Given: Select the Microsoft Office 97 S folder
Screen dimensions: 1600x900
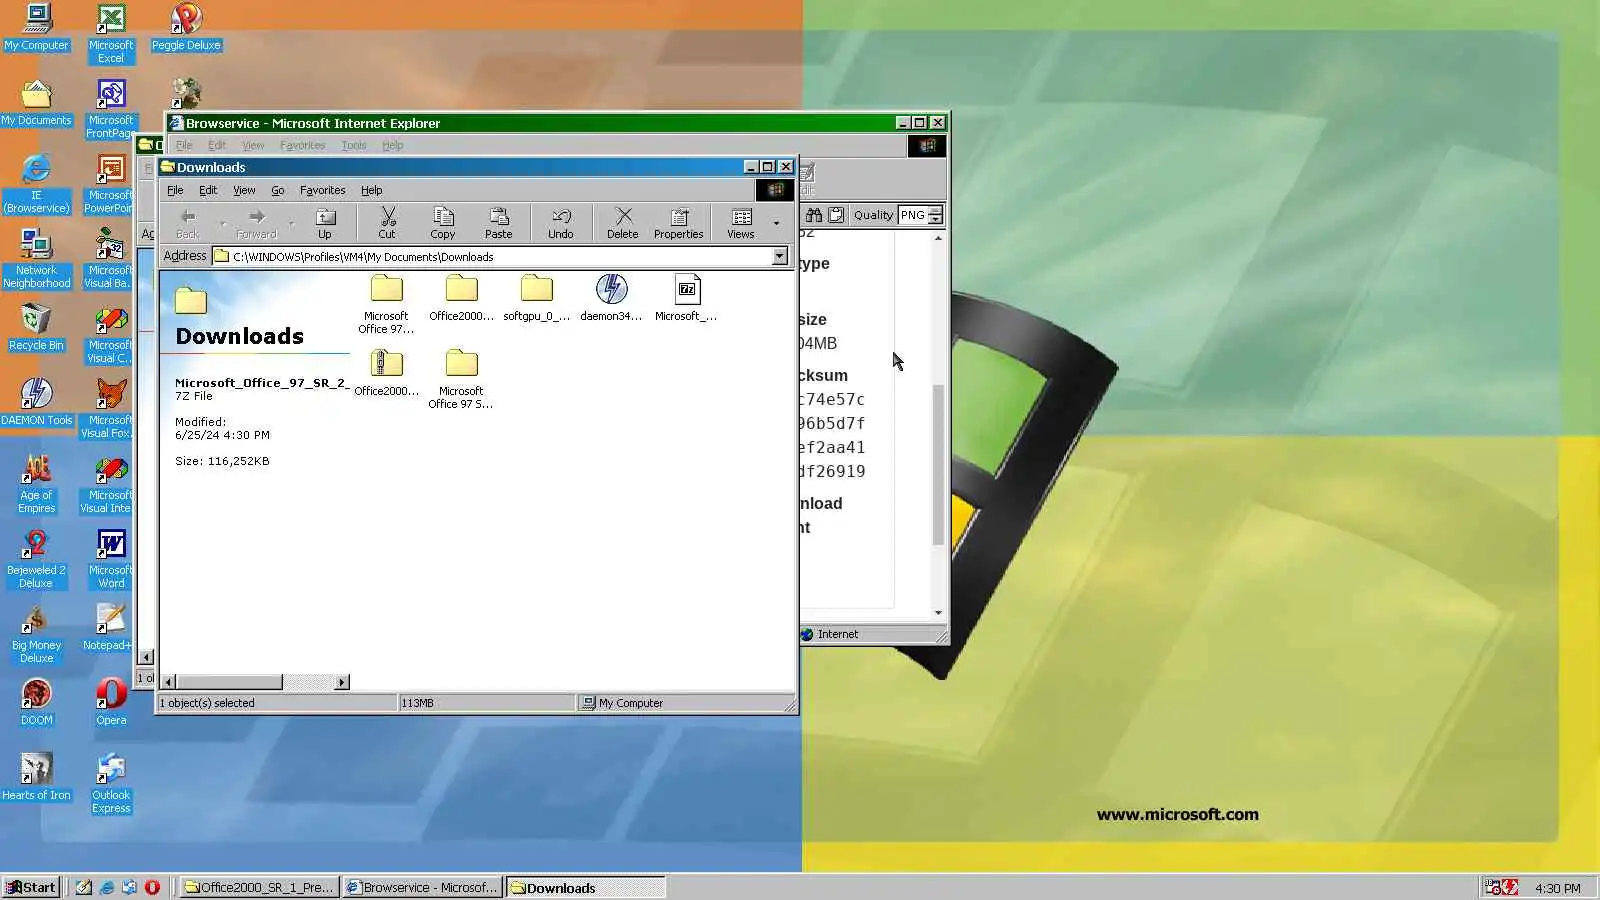Looking at the screenshot, I should coord(461,379).
